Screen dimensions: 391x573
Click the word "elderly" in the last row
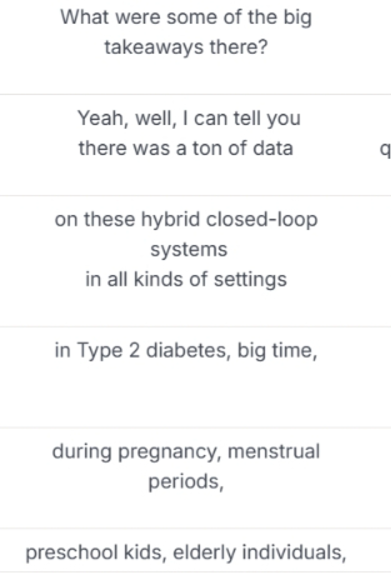click(x=205, y=553)
